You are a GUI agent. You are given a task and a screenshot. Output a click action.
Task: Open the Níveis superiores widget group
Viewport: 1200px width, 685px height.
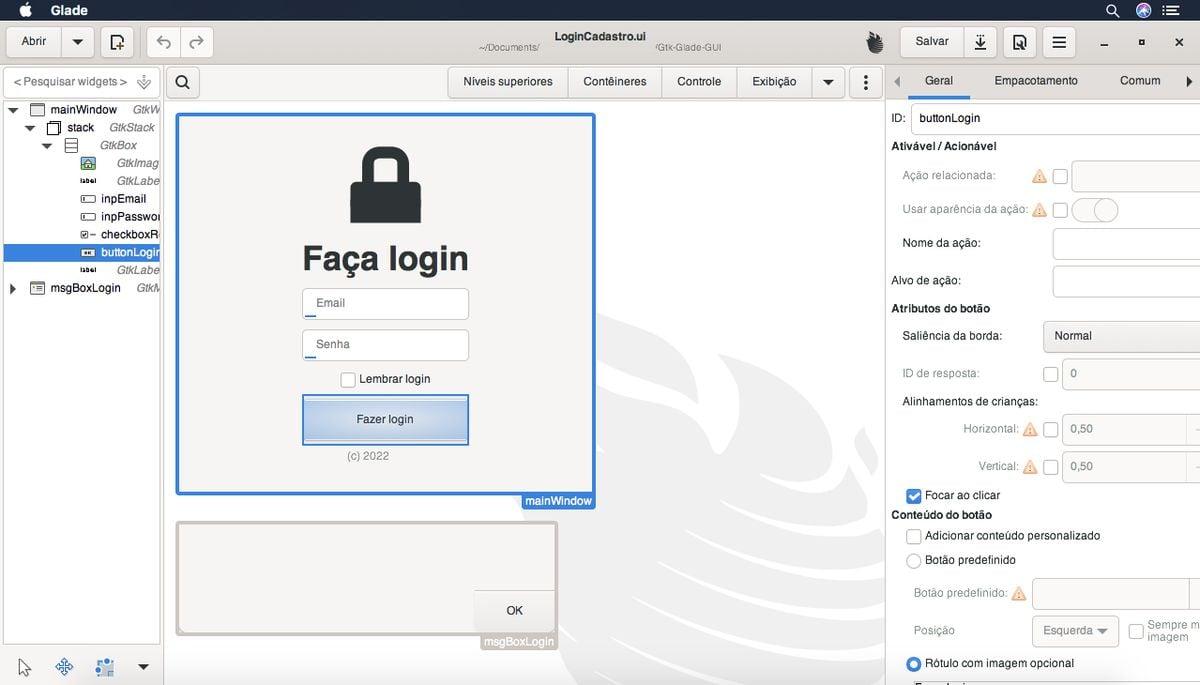point(508,82)
